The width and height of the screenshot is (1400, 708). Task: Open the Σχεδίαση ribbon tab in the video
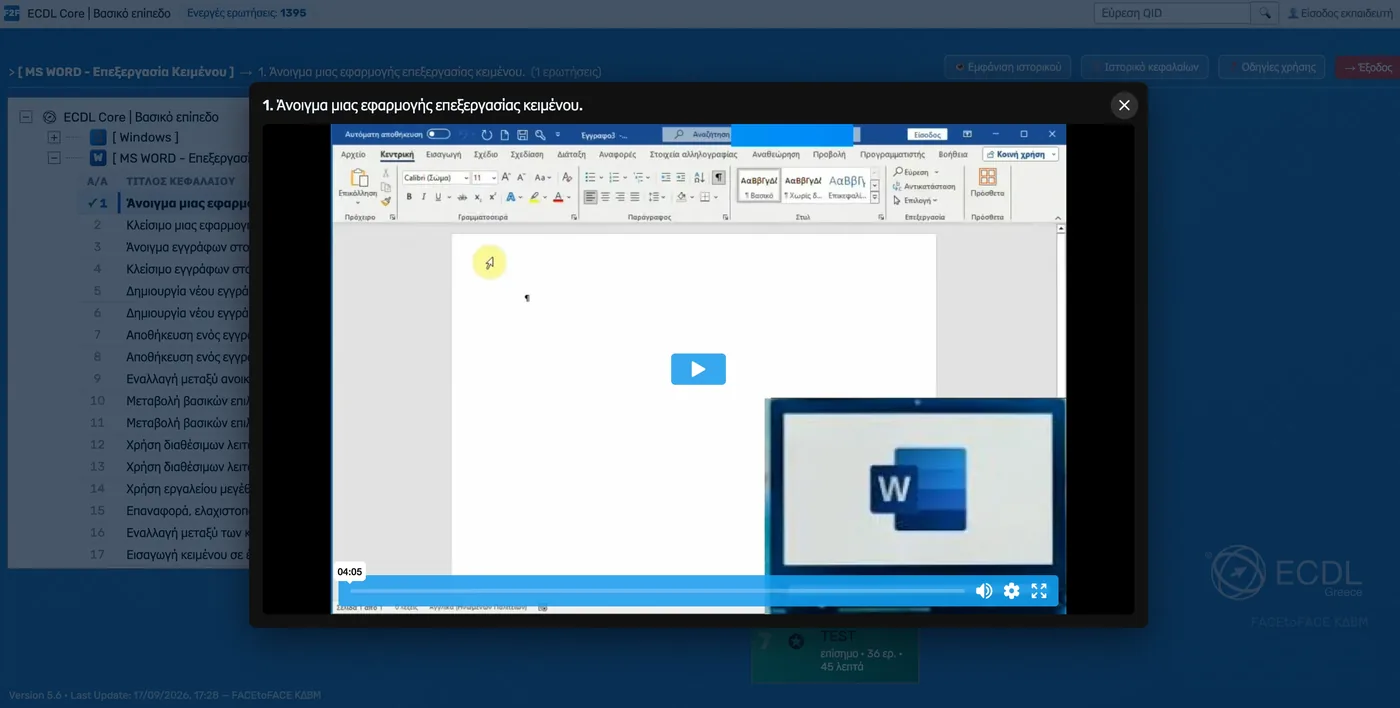tap(527, 155)
